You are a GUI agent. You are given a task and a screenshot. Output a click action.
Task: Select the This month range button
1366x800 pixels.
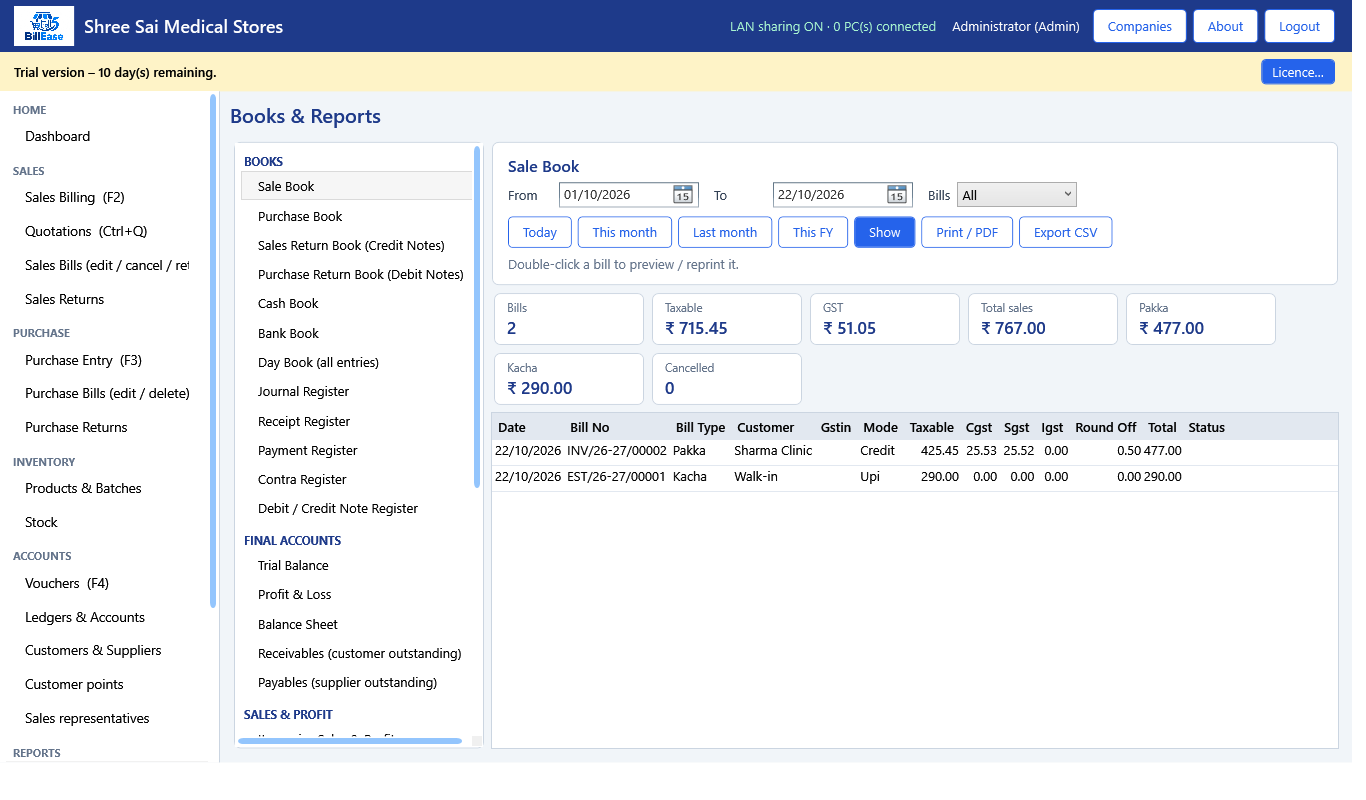point(625,232)
